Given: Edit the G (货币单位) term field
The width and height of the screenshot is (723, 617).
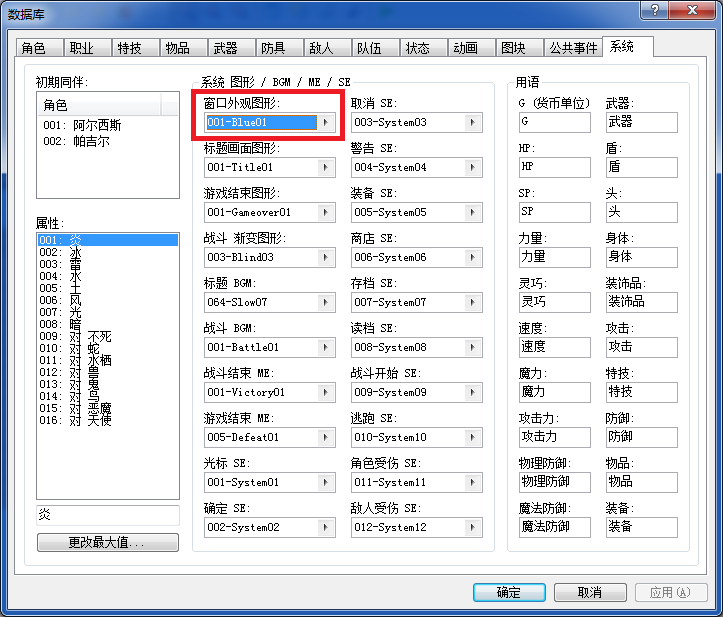Looking at the screenshot, I should coord(555,122).
